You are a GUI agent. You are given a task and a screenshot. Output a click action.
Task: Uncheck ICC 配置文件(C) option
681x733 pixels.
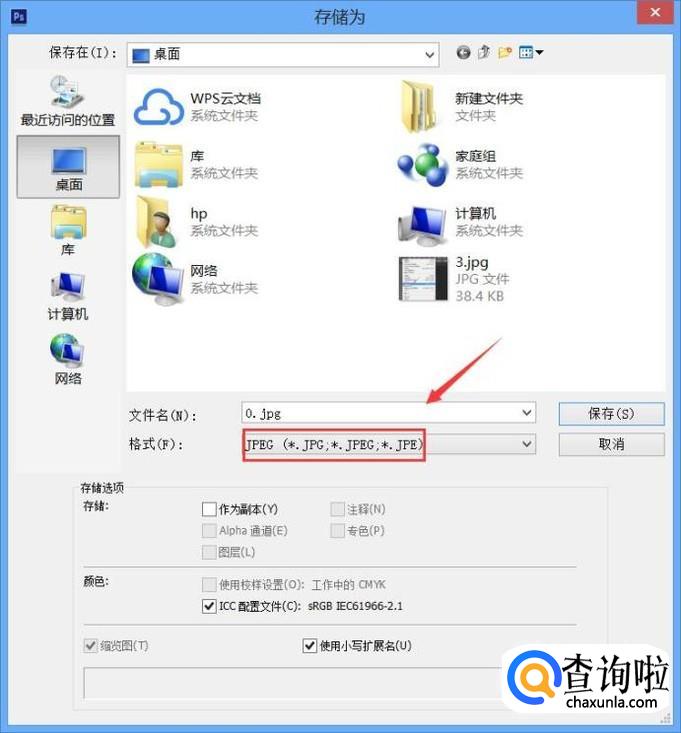pos(209,606)
